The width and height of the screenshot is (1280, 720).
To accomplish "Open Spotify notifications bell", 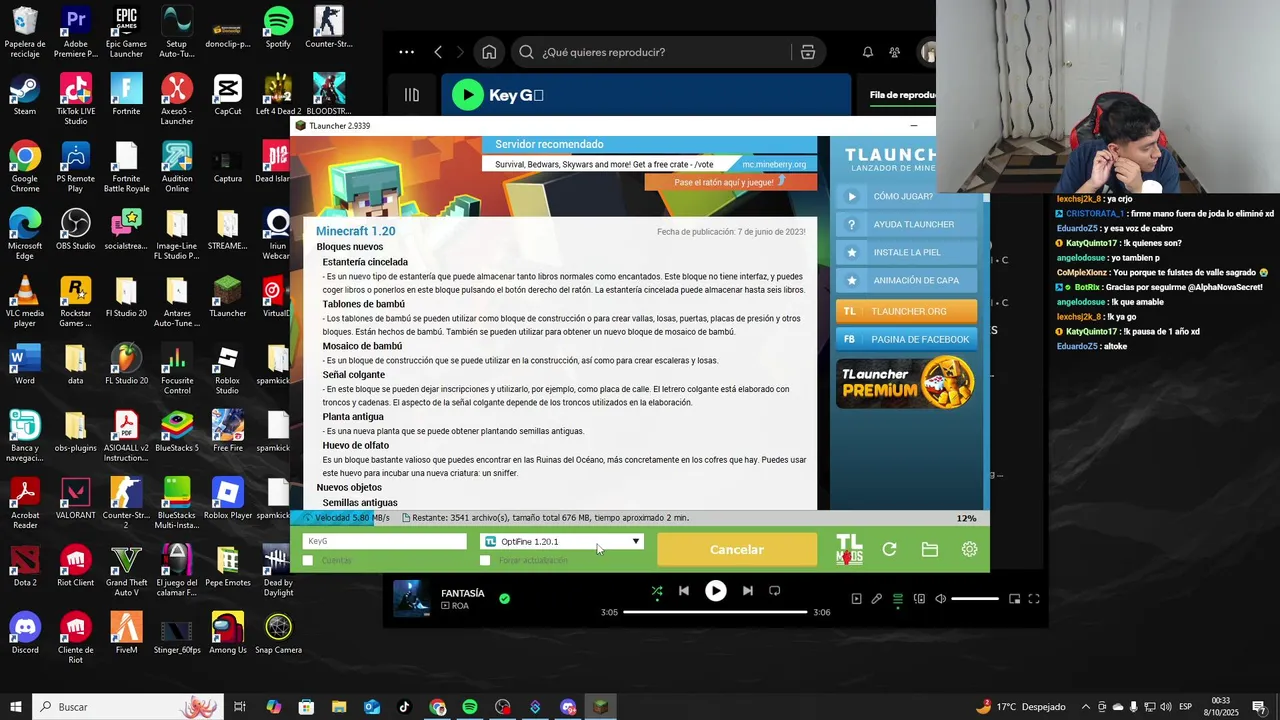I will point(868,52).
